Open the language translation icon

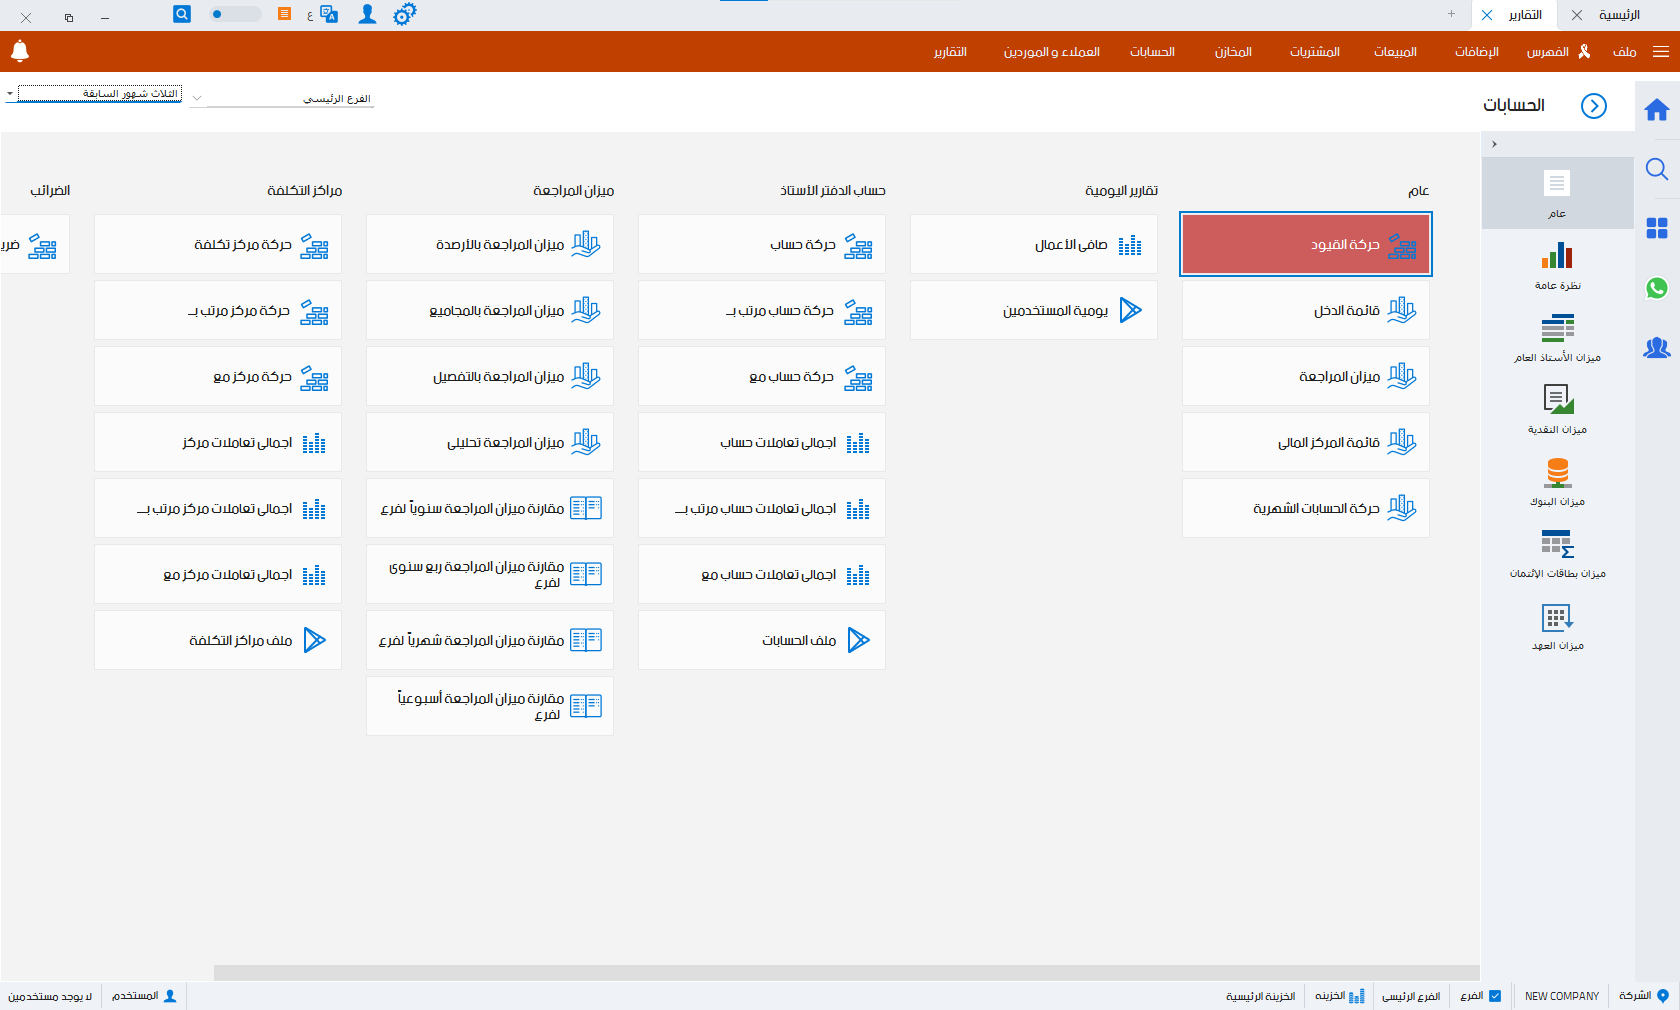click(x=328, y=14)
